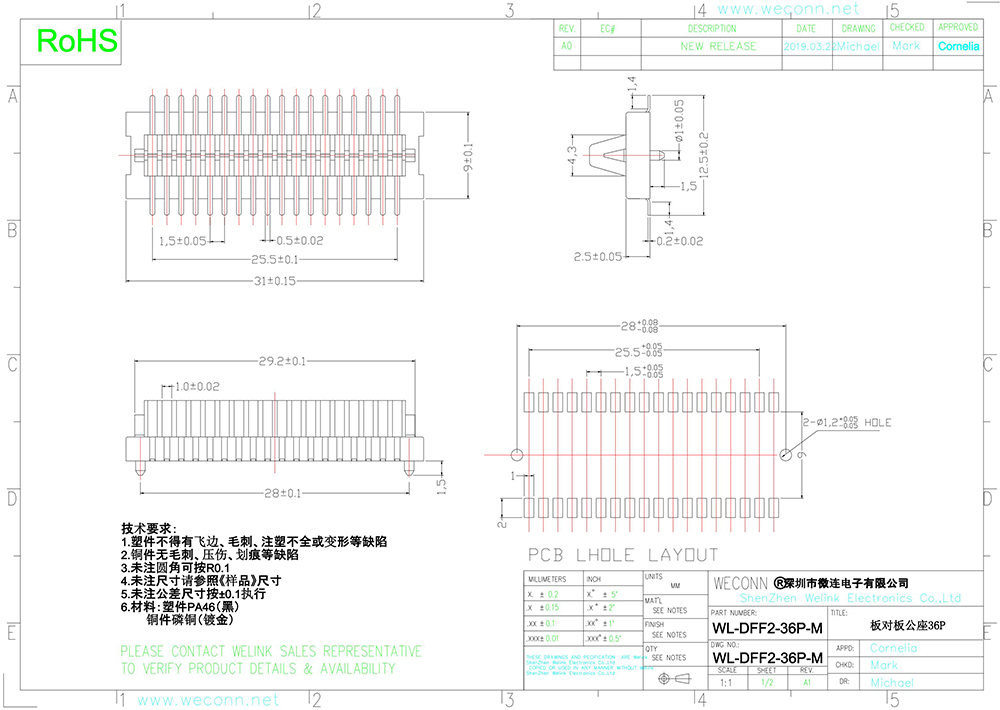Image resolution: width=1000 pixels, height=710 pixels.
Task: Select the front view of the connector
Action: [275, 155]
